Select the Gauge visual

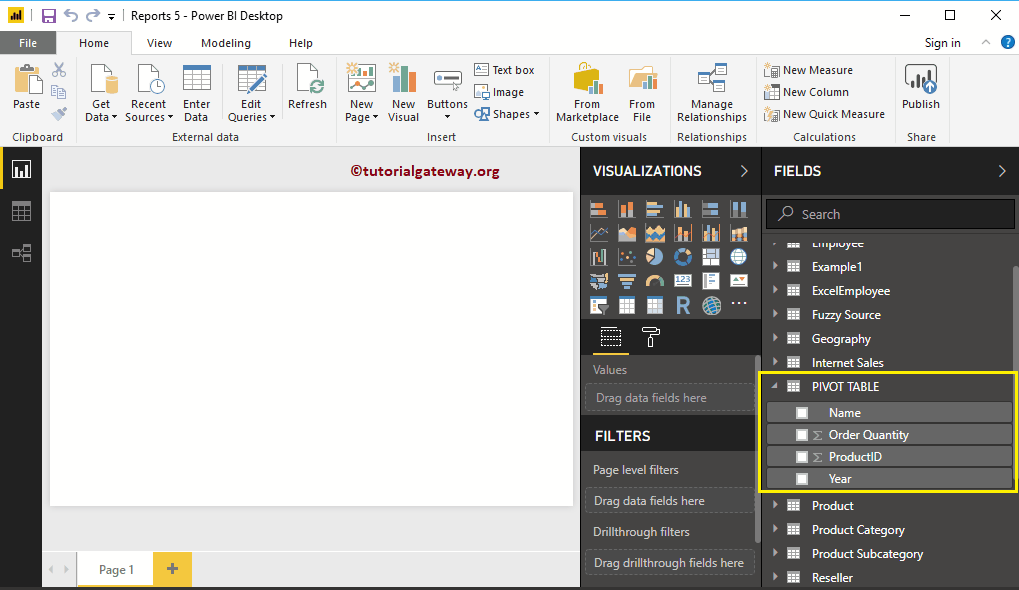(x=654, y=281)
